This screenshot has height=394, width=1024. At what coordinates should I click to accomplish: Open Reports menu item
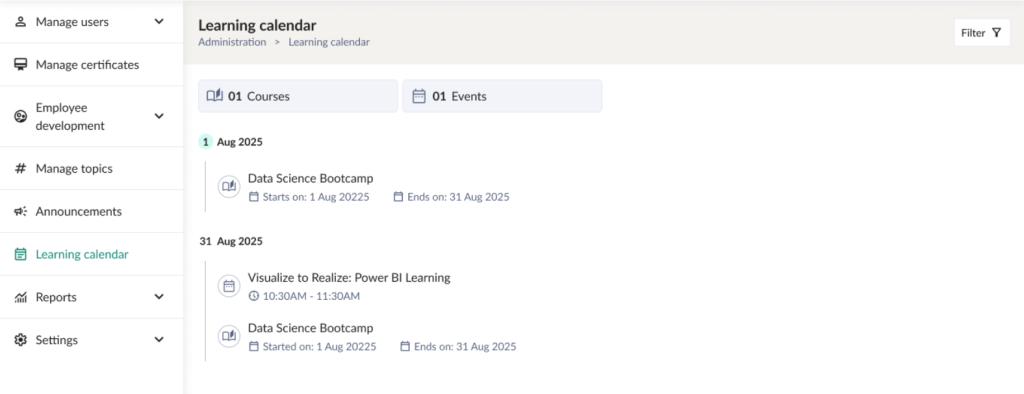[x=91, y=297]
